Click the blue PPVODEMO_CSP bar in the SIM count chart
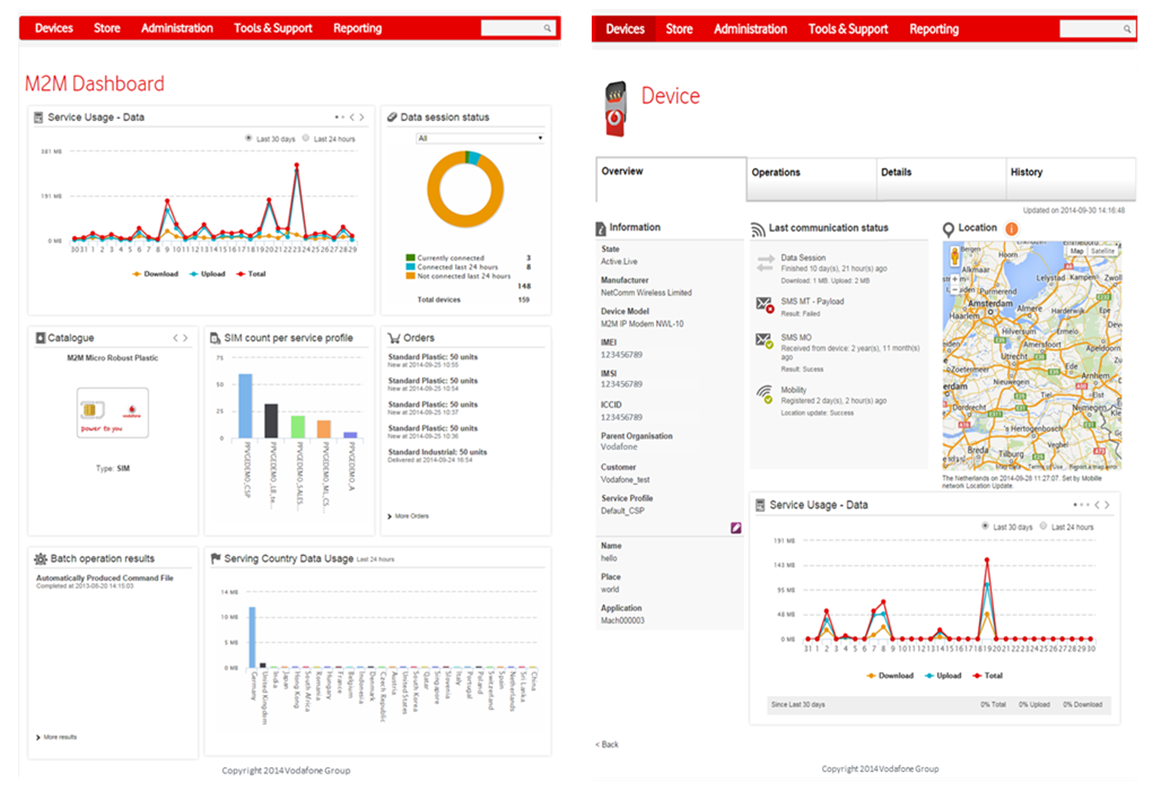 tap(245, 406)
